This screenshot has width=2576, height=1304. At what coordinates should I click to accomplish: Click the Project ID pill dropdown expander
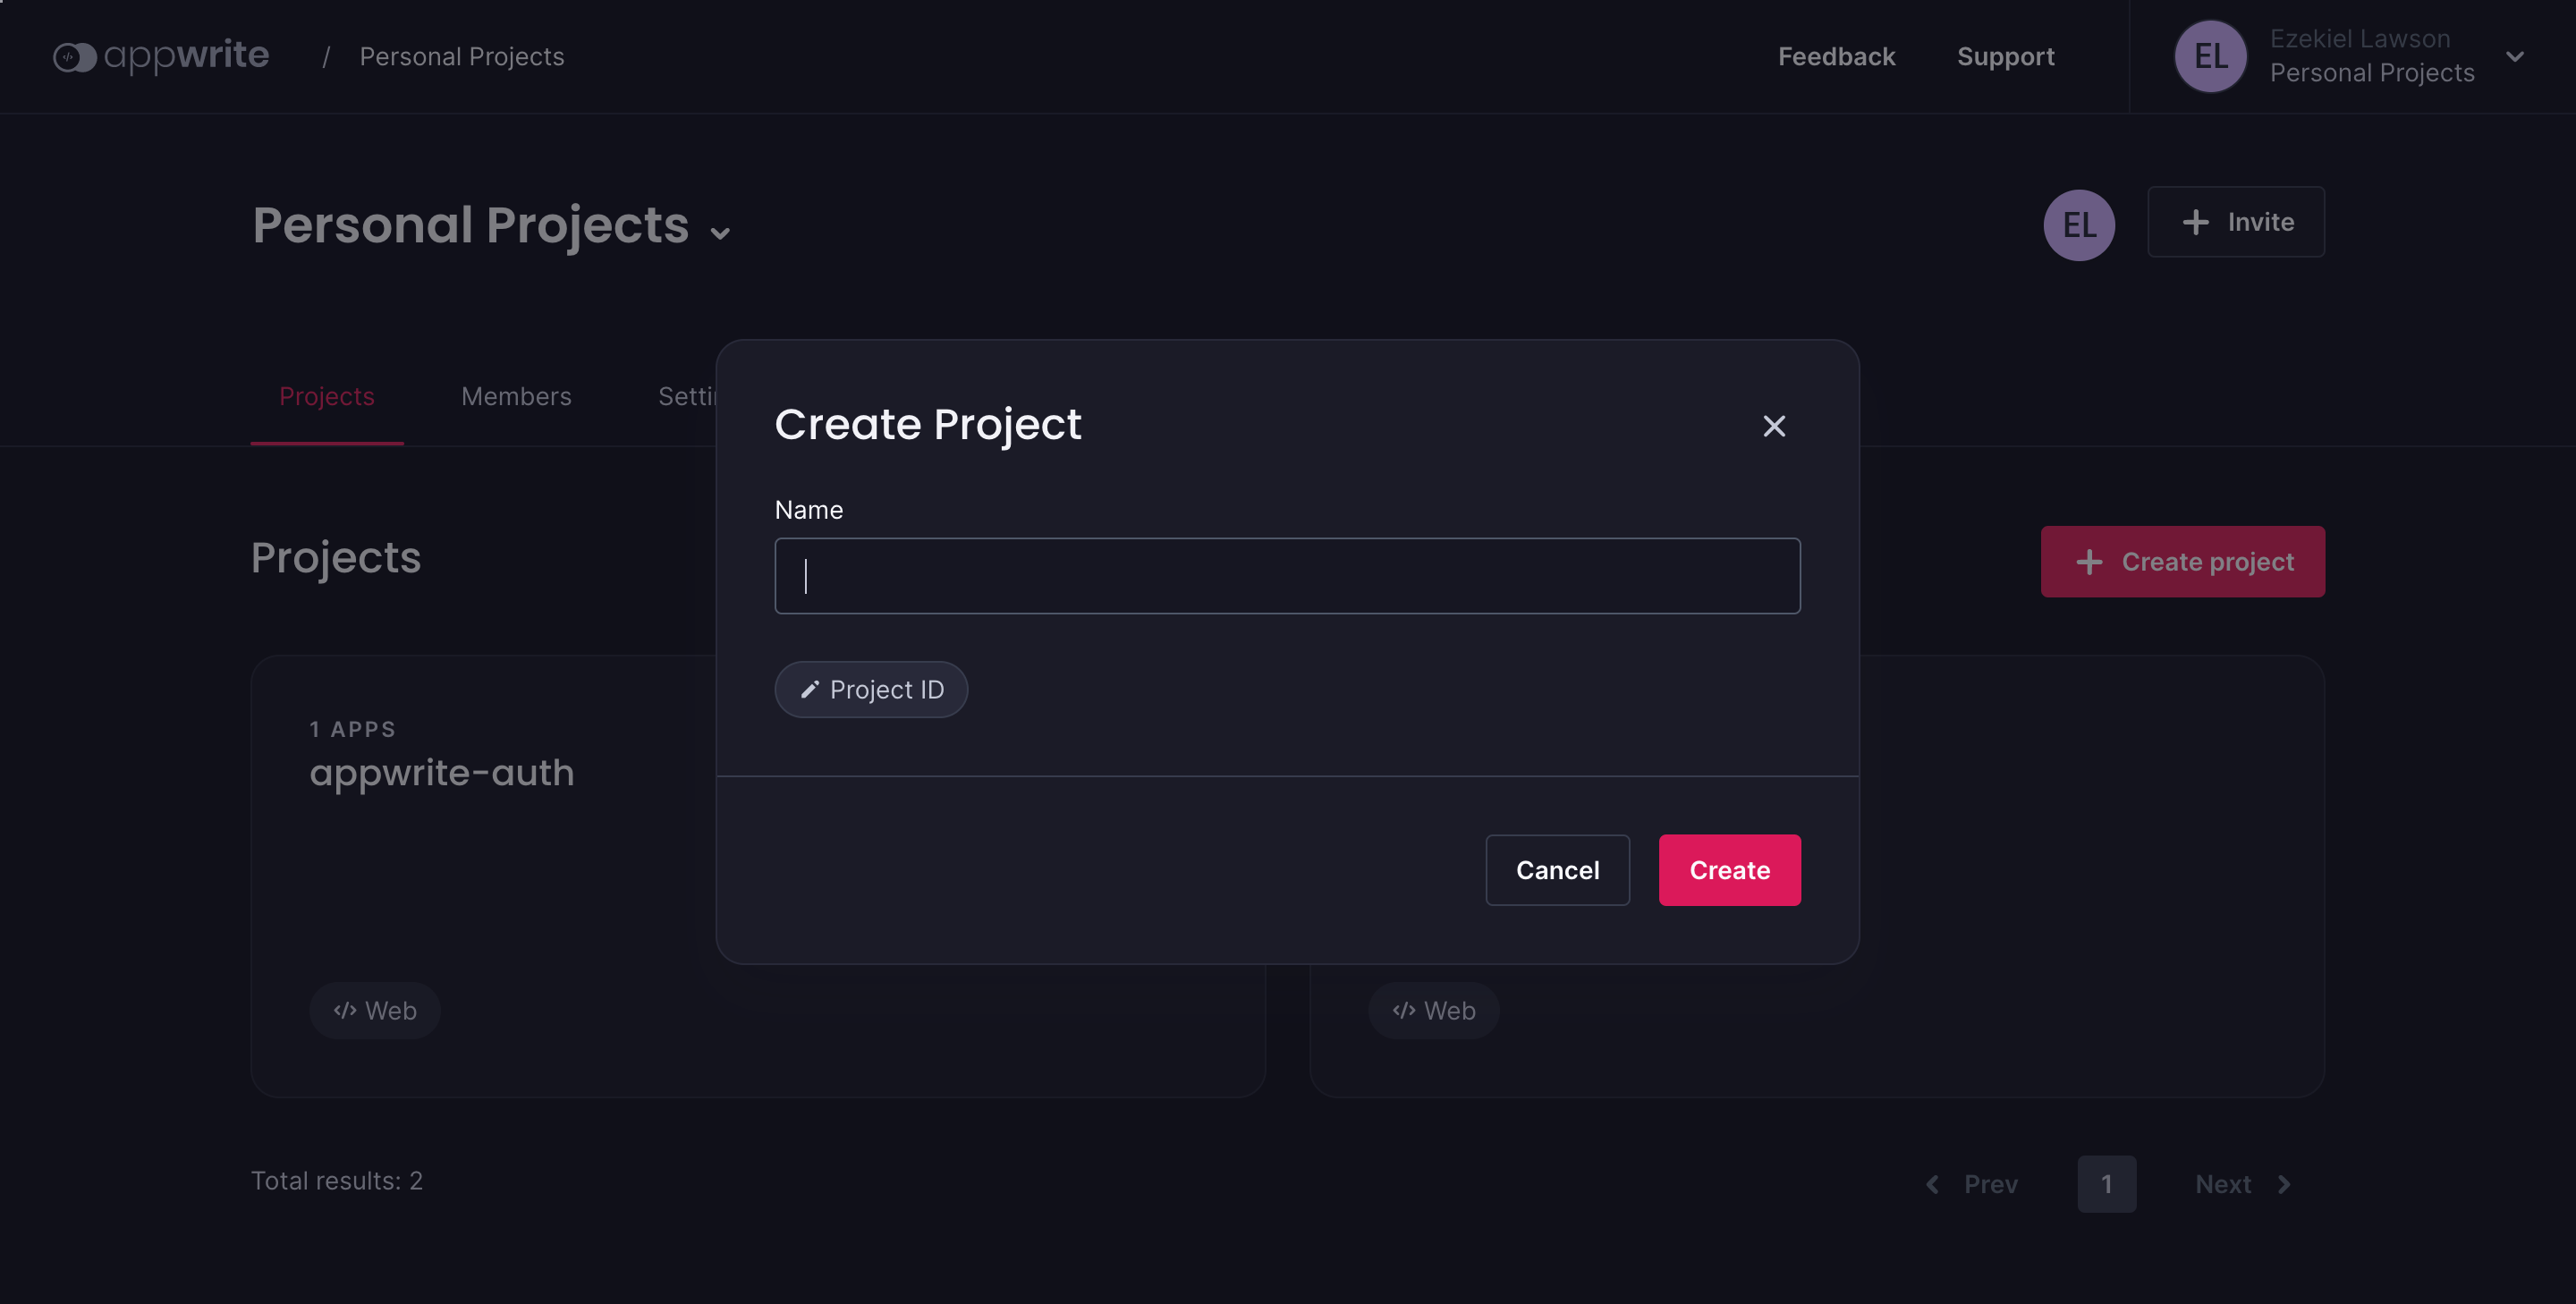point(871,689)
